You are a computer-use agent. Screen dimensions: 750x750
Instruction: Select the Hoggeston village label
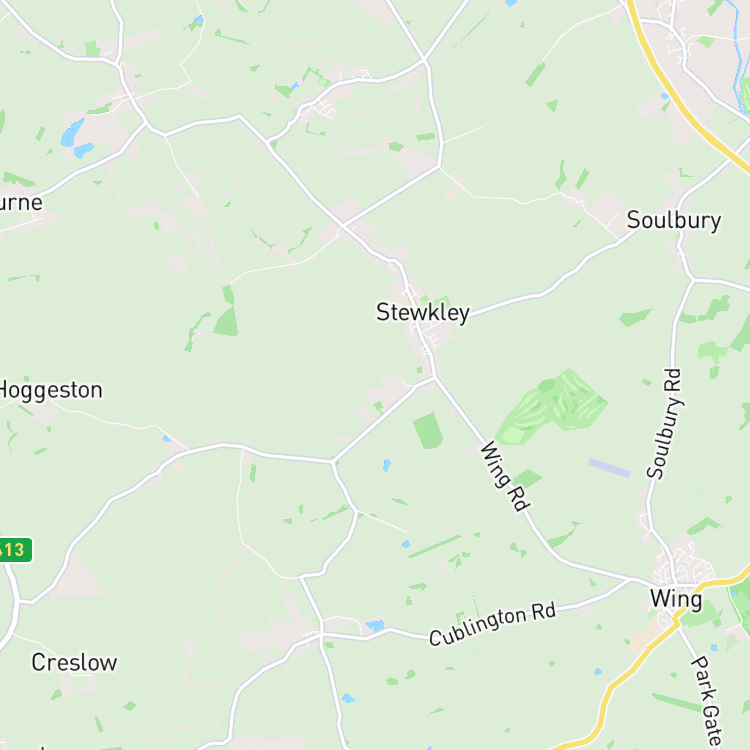click(50, 391)
